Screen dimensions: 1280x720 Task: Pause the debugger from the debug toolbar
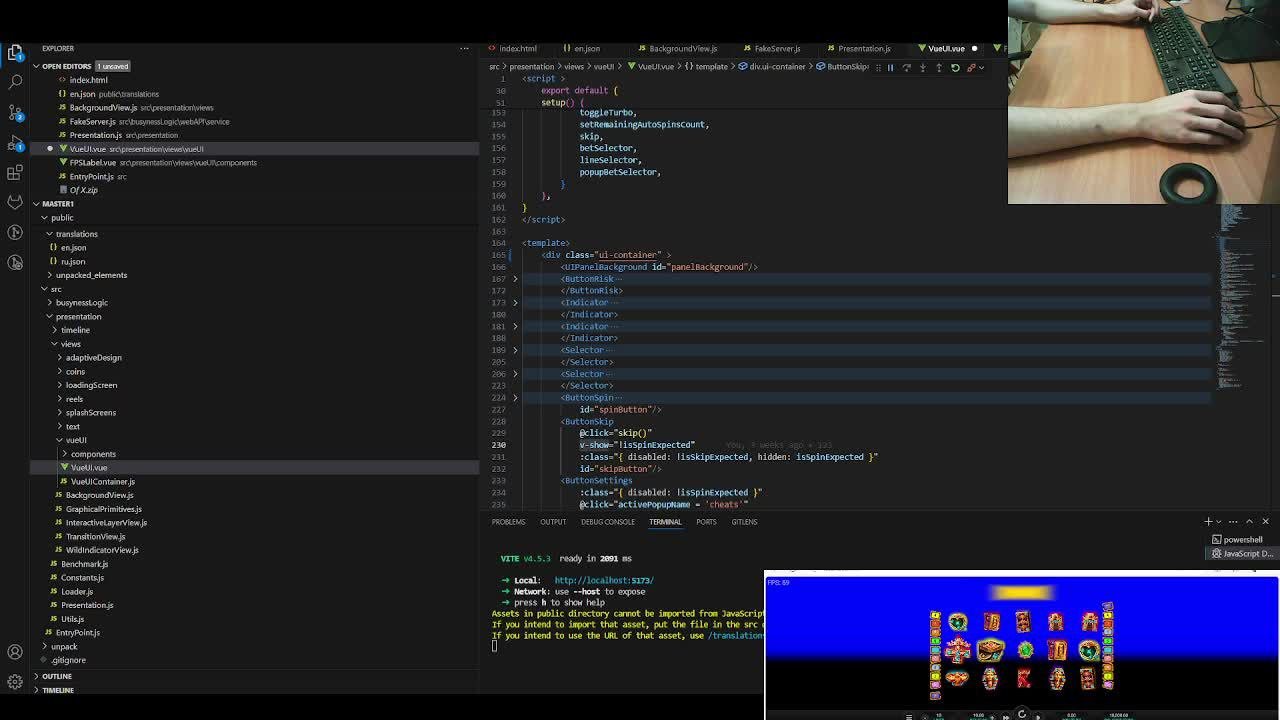(890, 67)
